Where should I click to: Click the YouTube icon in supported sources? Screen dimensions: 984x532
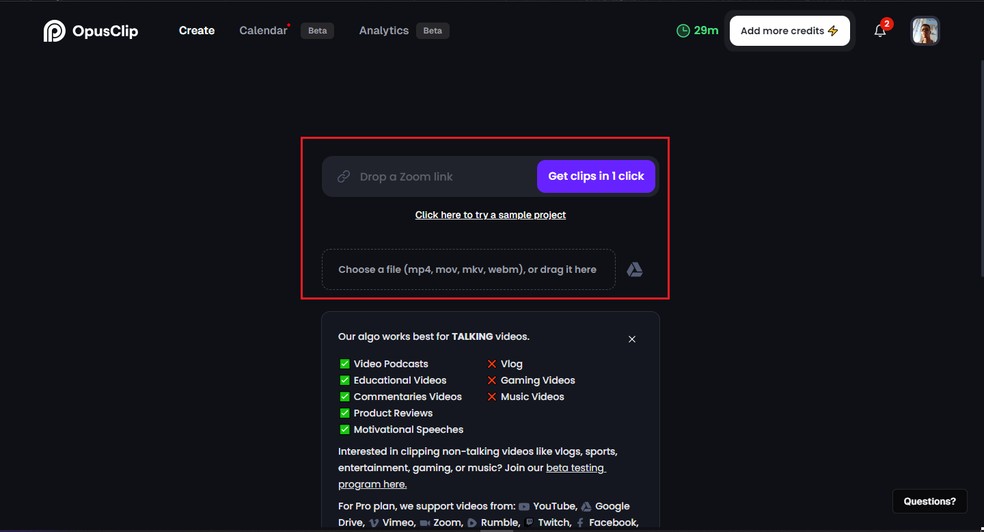click(524, 507)
